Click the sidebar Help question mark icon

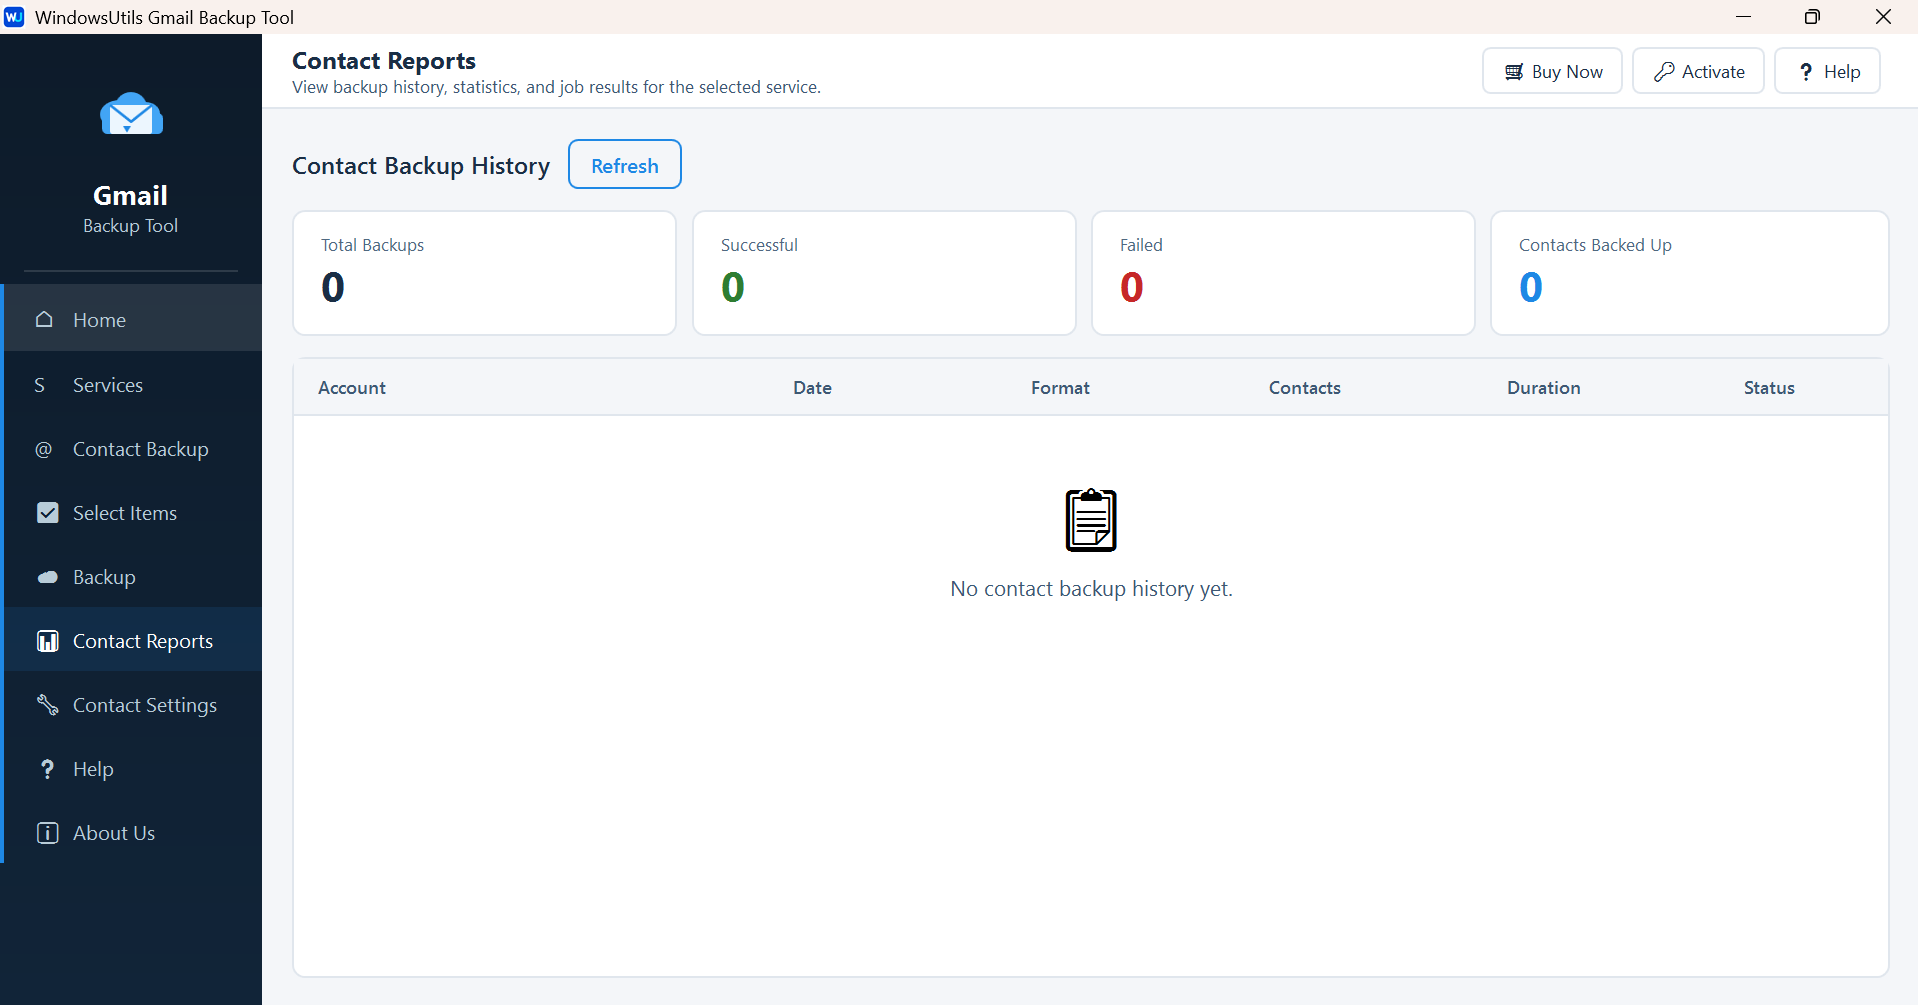pyautogui.click(x=47, y=769)
